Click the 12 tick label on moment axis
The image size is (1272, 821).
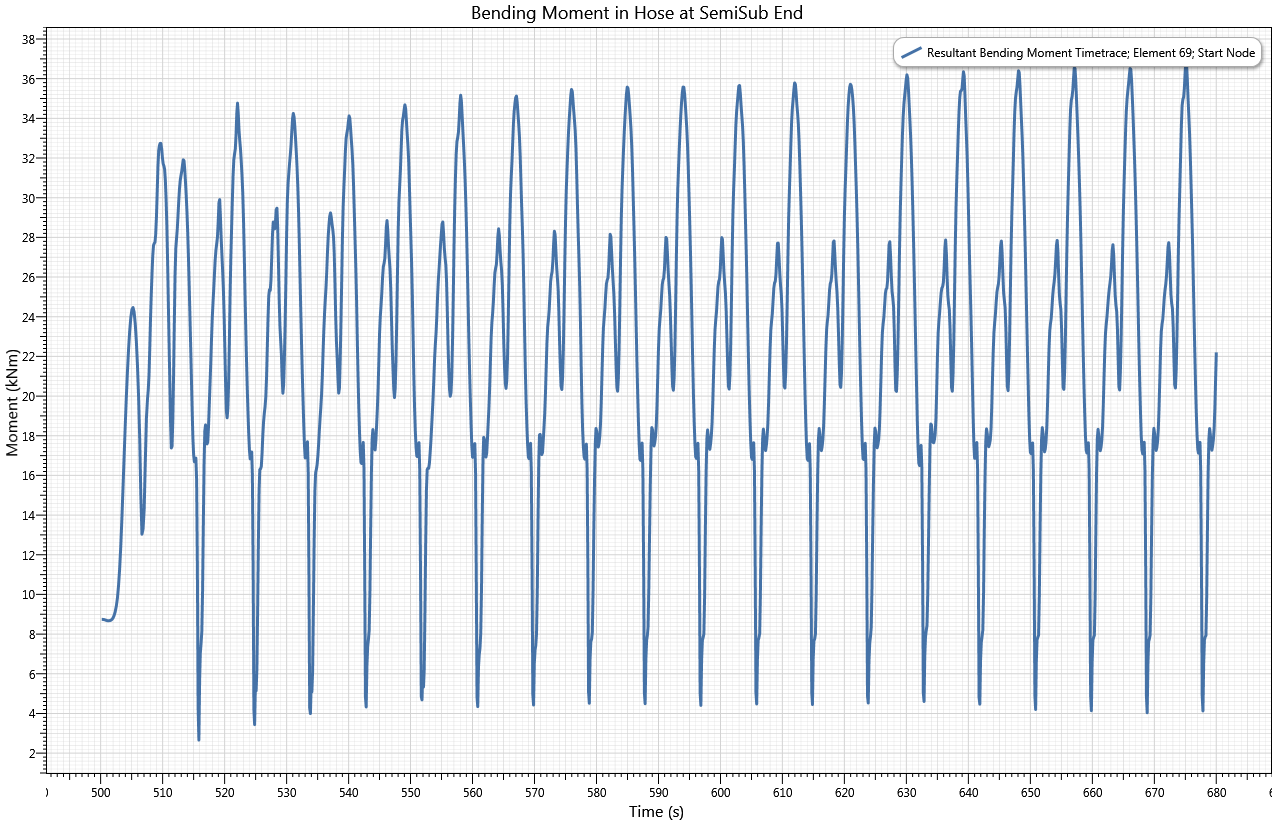(30, 555)
